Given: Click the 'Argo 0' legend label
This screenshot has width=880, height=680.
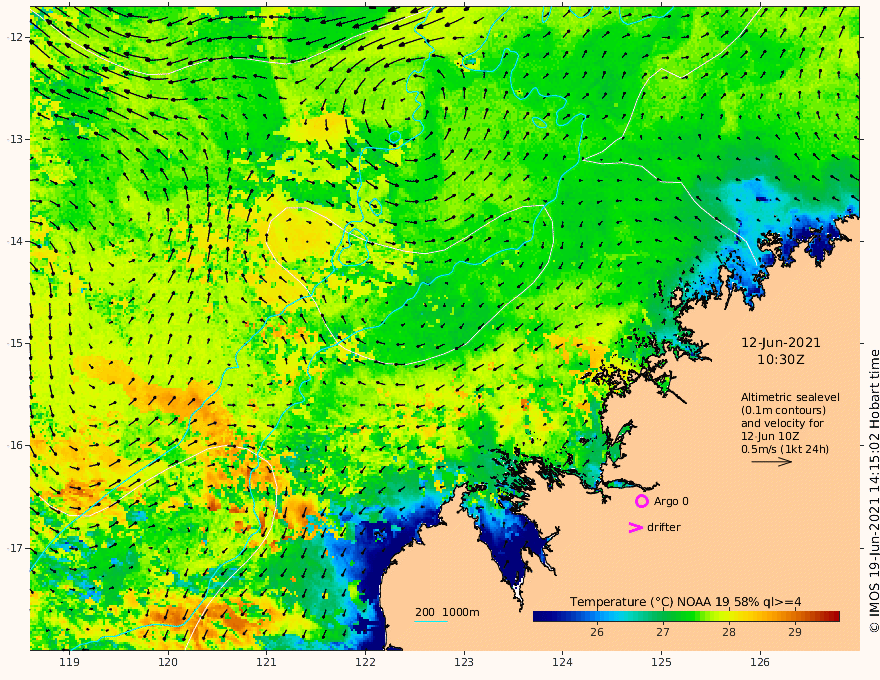Looking at the screenshot, I should click(x=671, y=502).
